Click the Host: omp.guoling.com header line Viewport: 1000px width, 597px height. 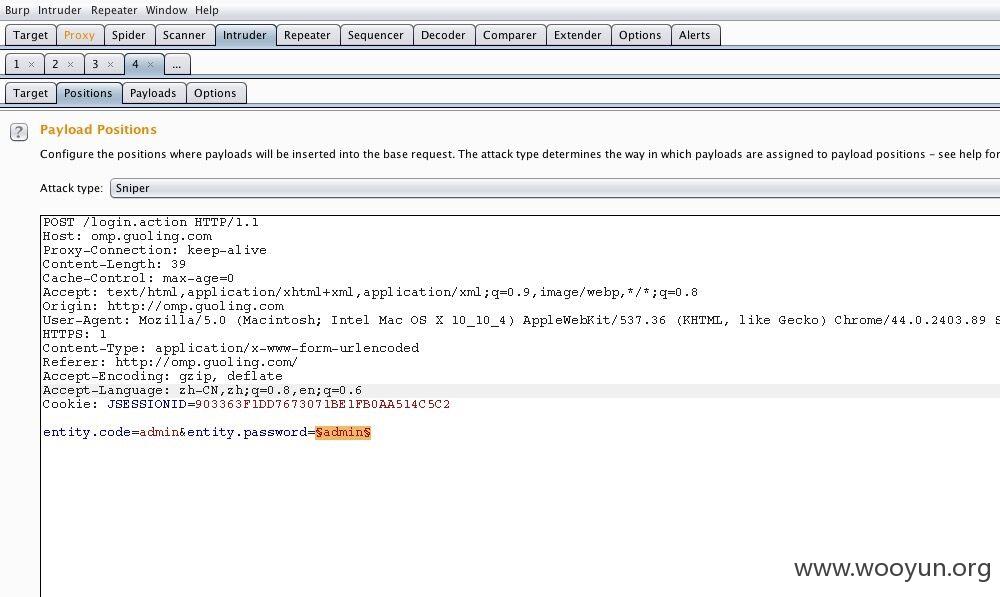pos(127,236)
